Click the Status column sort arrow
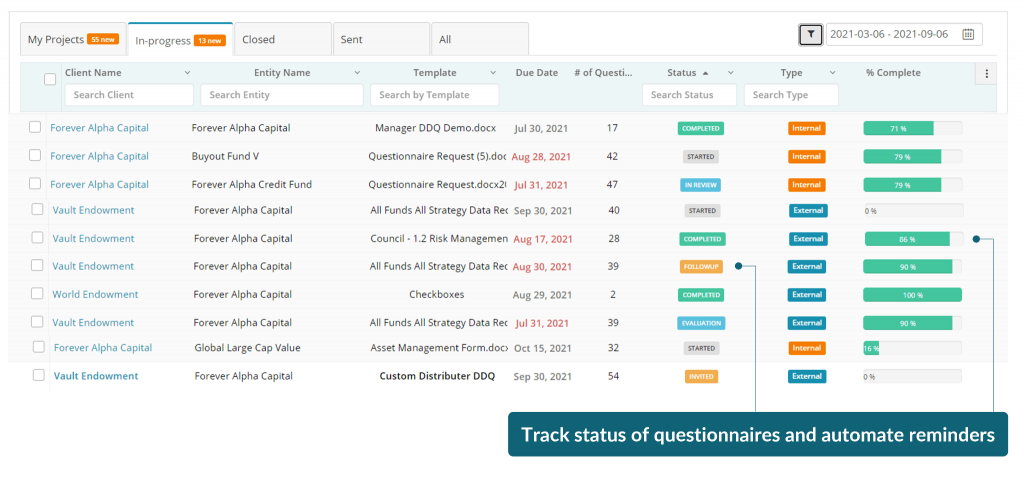 [706, 73]
